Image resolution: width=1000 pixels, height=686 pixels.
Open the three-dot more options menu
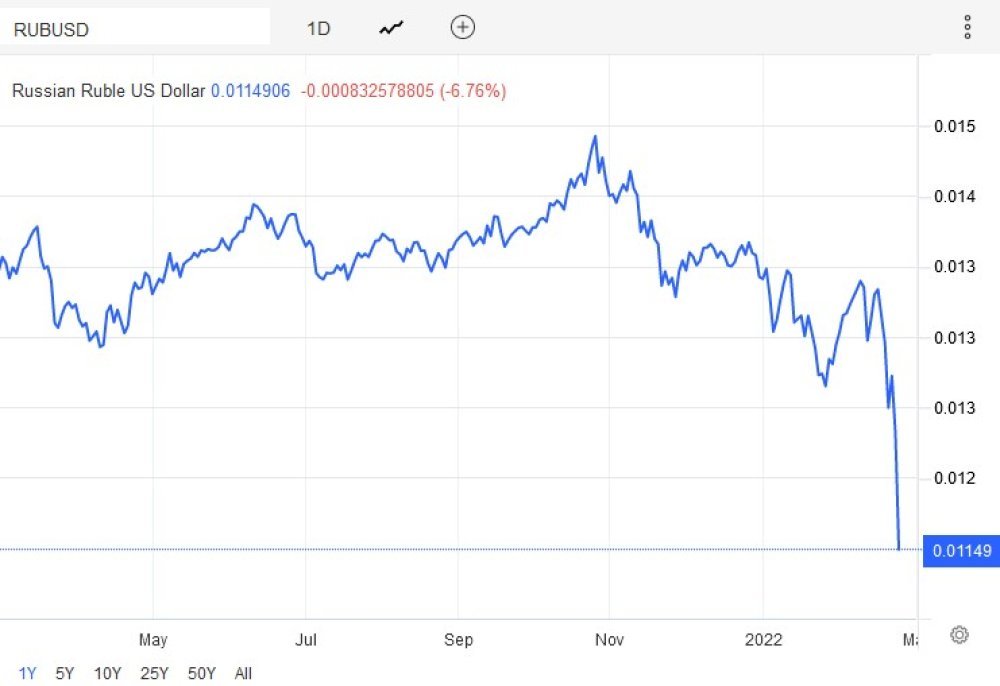click(967, 27)
